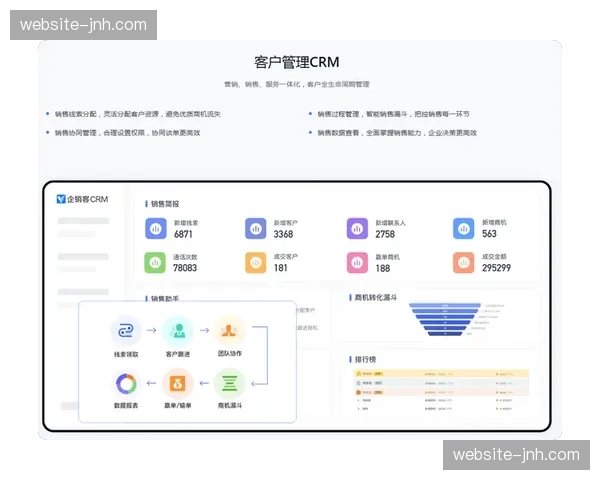Open the 成交金额 stat icon

(463, 263)
